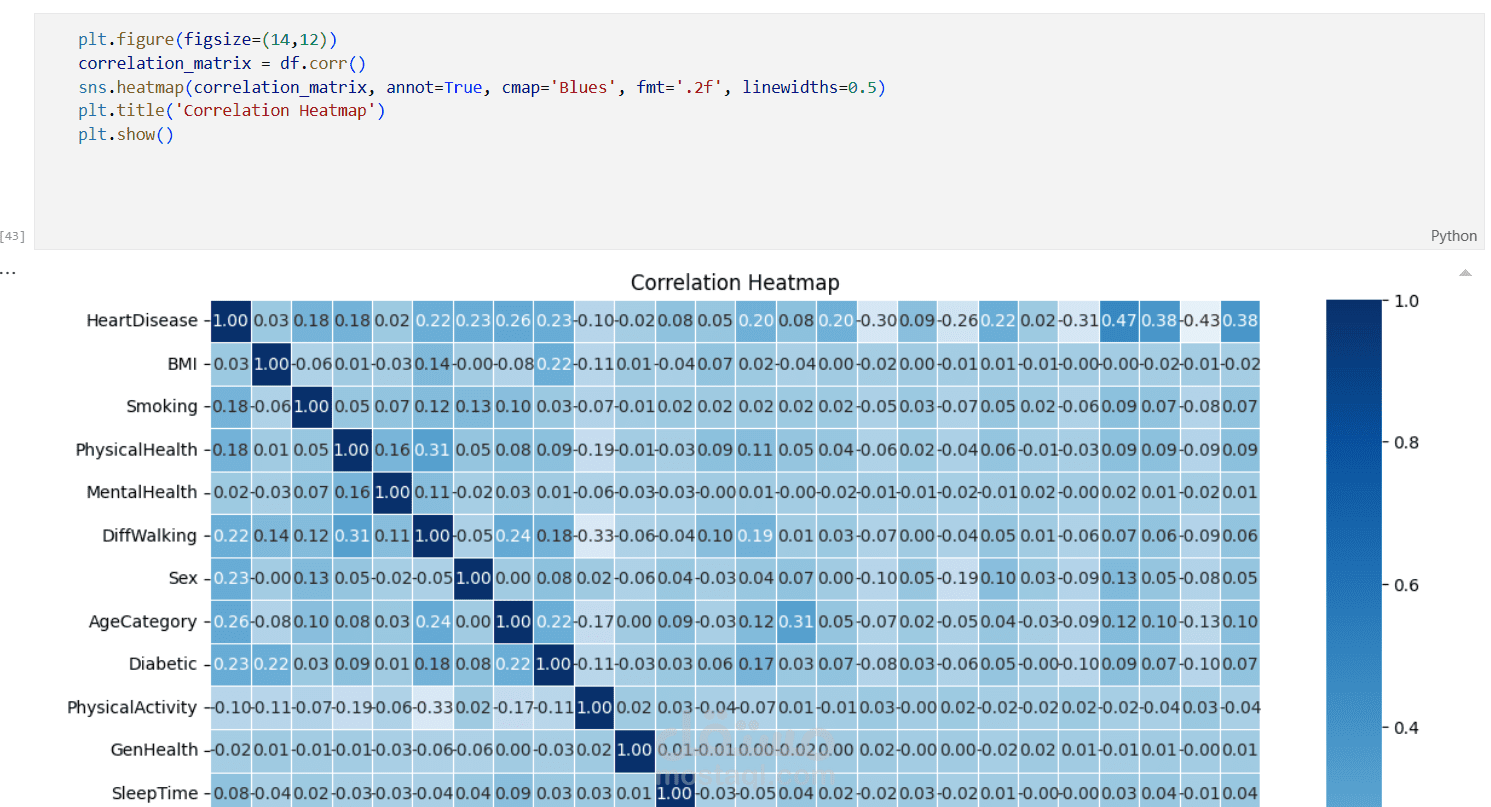The width and height of the screenshot is (1491, 807).
Task: Click the GenHealth row label
Action: [155, 750]
